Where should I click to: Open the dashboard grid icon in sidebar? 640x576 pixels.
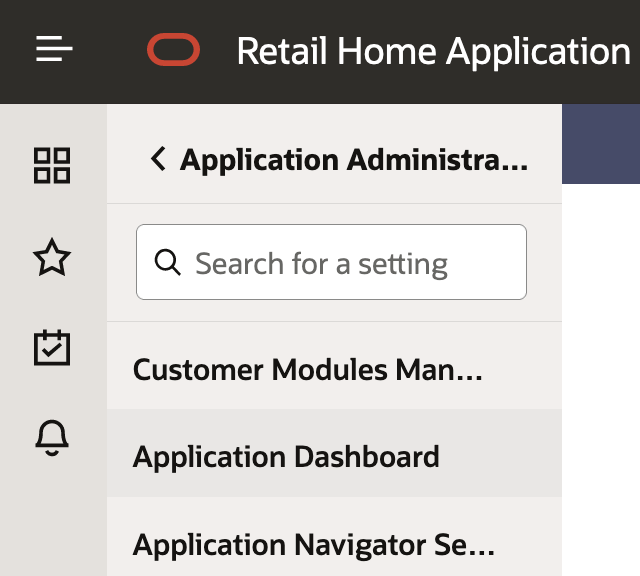tap(52, 165)
